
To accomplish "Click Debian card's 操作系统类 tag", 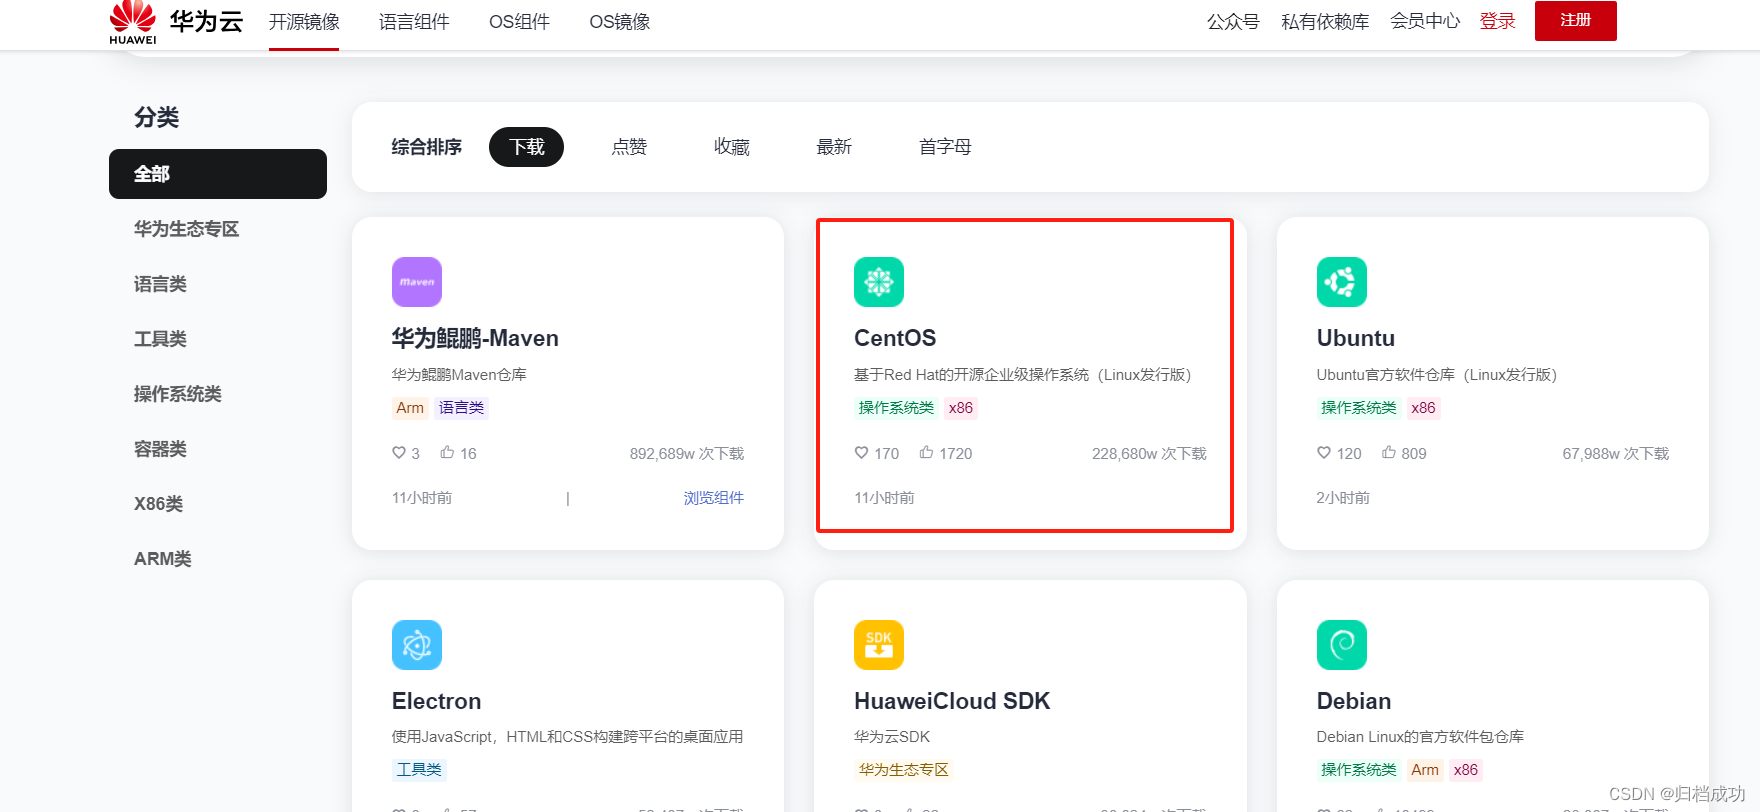I will pos(1359,770).
